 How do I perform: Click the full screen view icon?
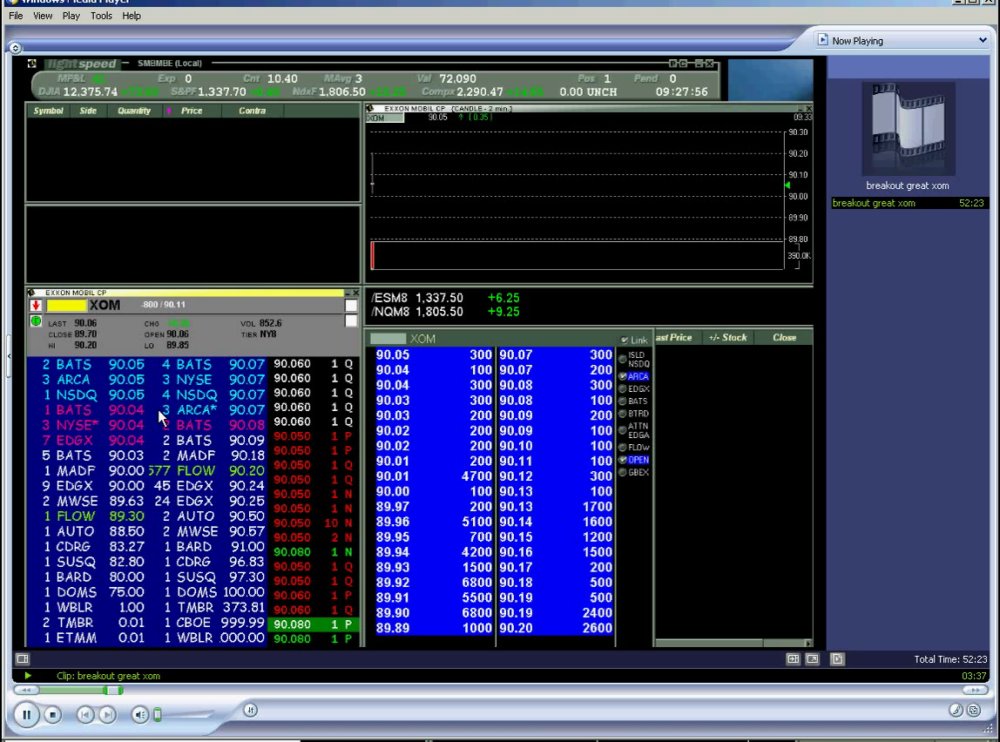tap(812, 658)
